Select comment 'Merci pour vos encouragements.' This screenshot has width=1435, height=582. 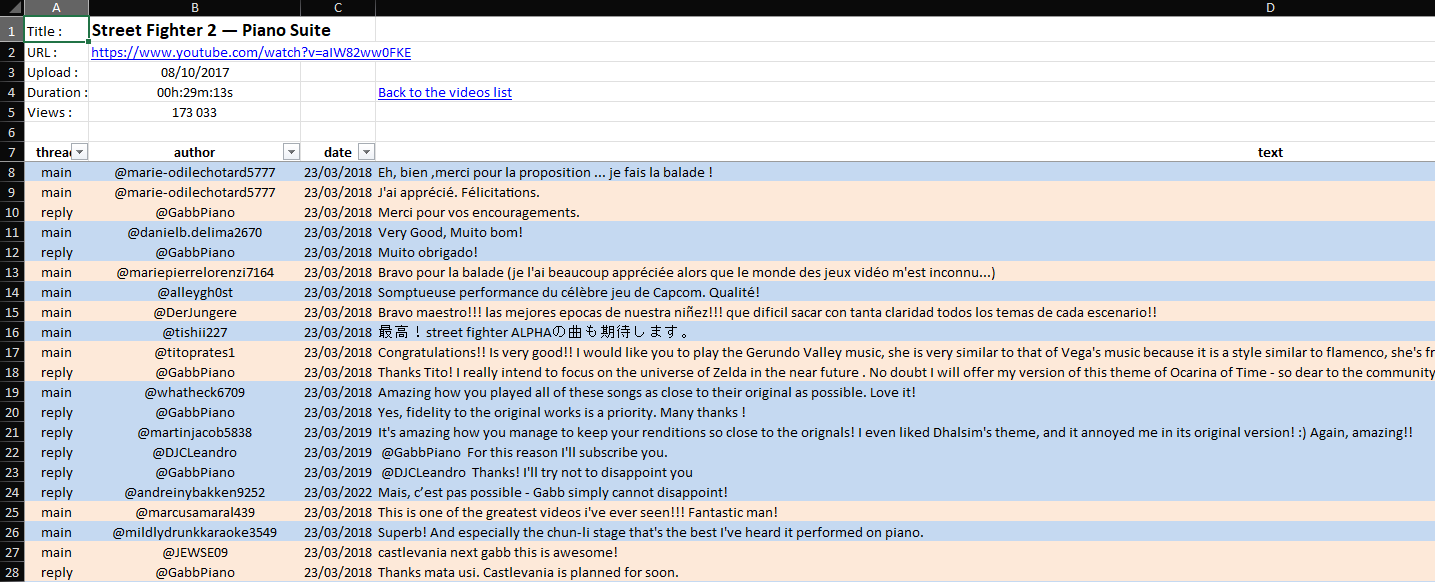pyautogui.click(x=905, y=212)
